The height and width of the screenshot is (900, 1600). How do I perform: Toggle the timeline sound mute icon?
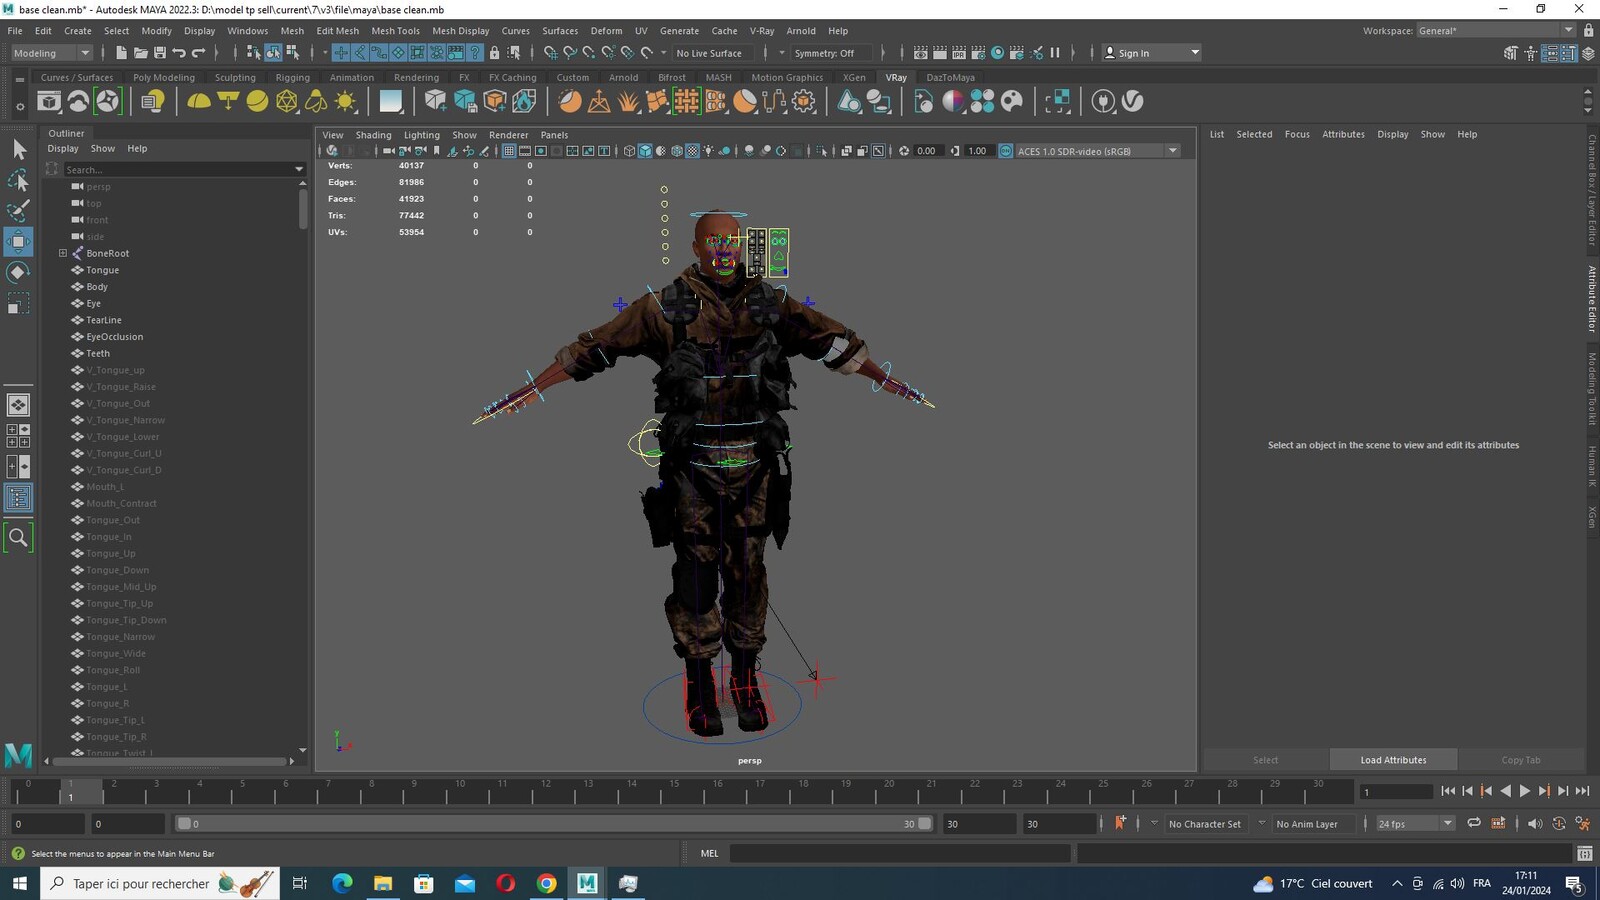1535,824
